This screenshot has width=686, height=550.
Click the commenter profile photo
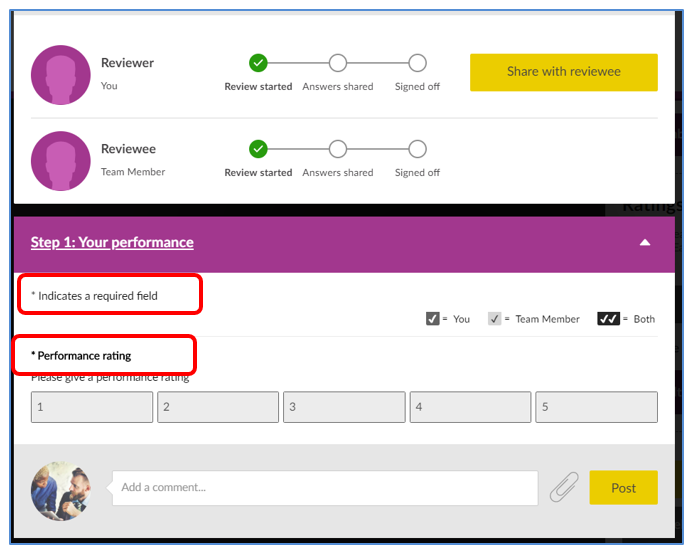[61, 491]
